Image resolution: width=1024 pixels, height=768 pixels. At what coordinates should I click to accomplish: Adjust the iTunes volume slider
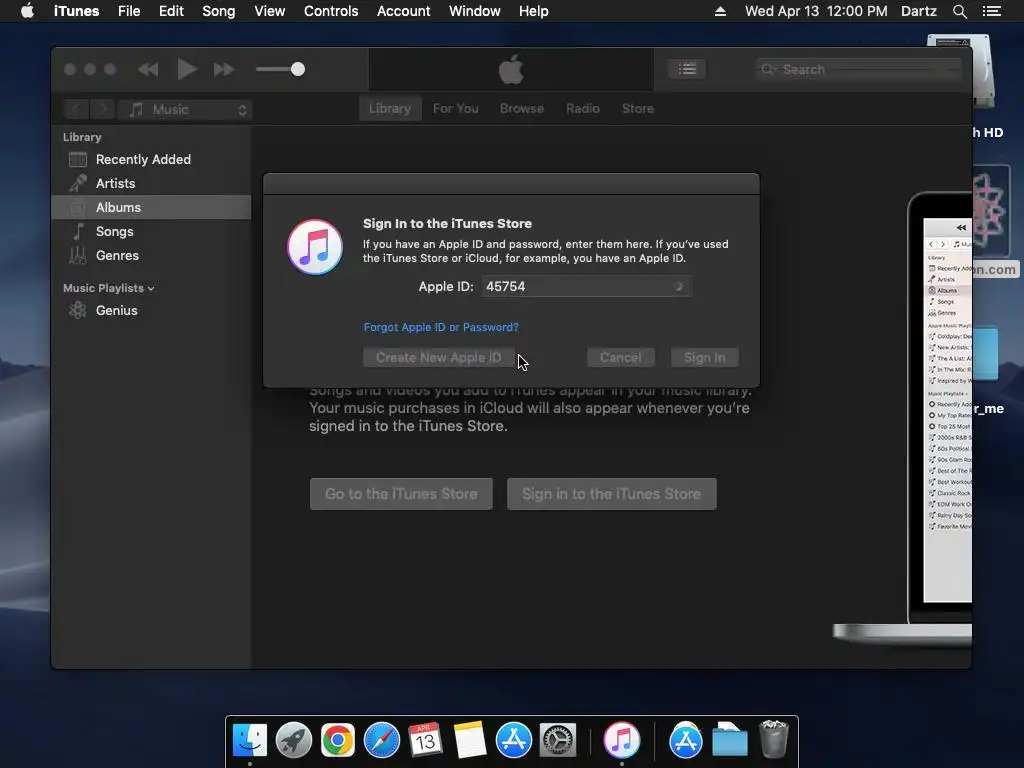280,69
